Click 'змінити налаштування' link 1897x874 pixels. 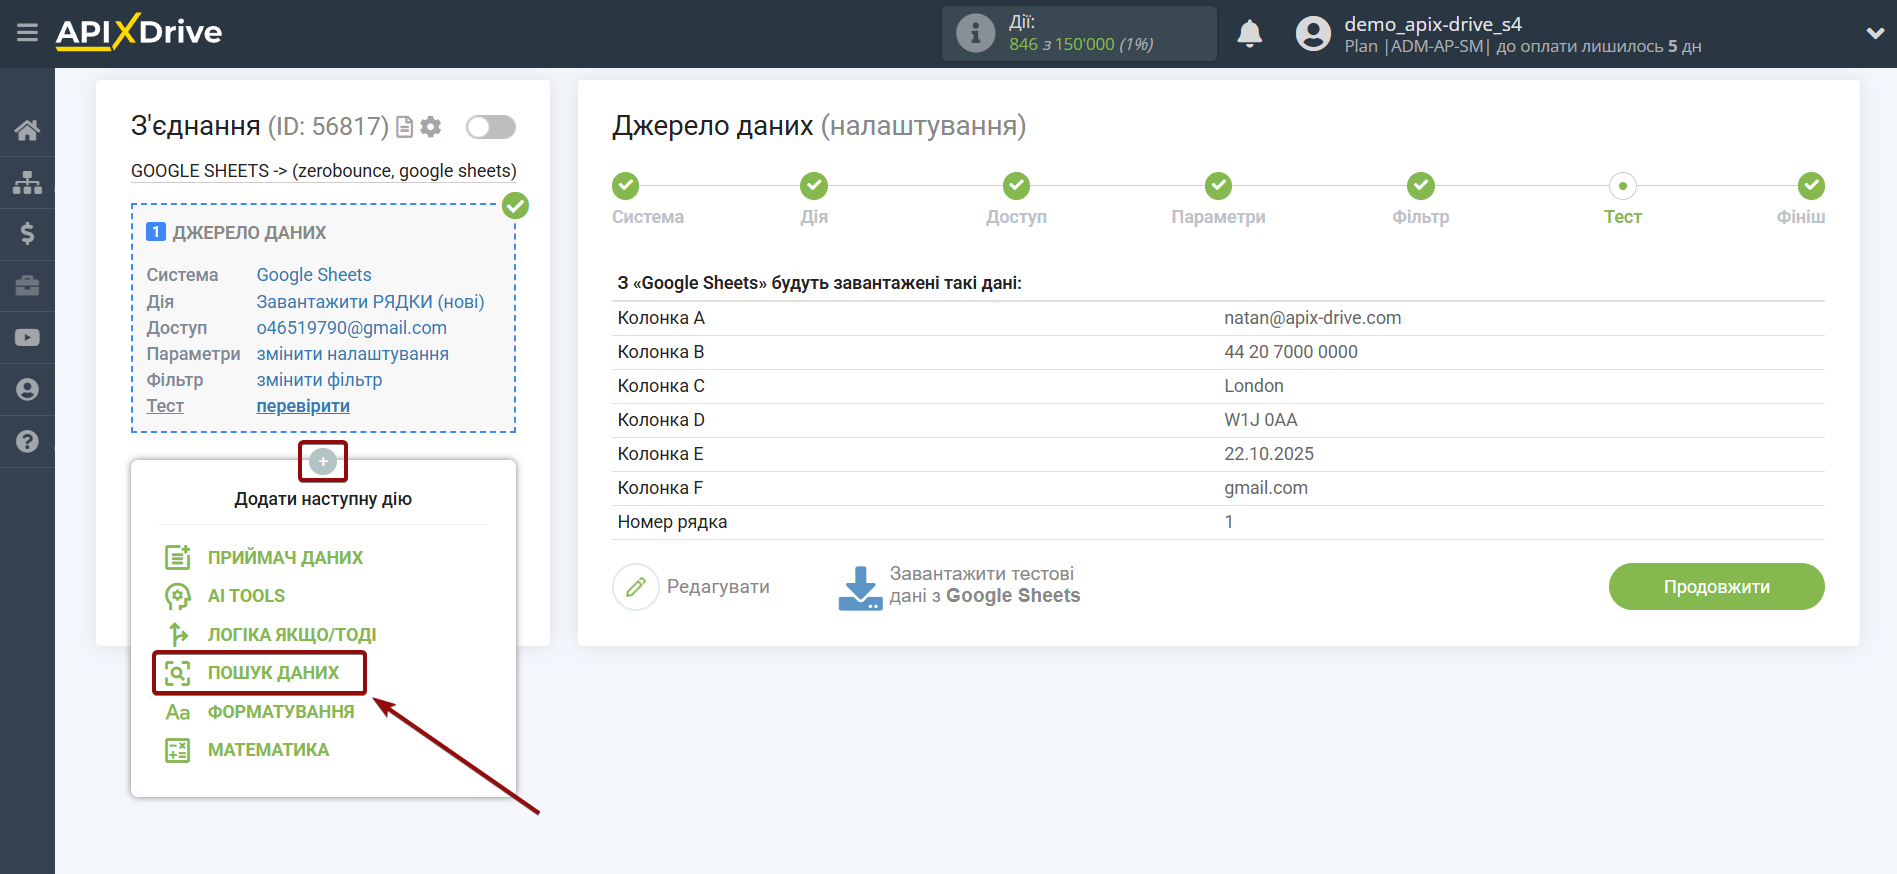(x=353, y=354)
